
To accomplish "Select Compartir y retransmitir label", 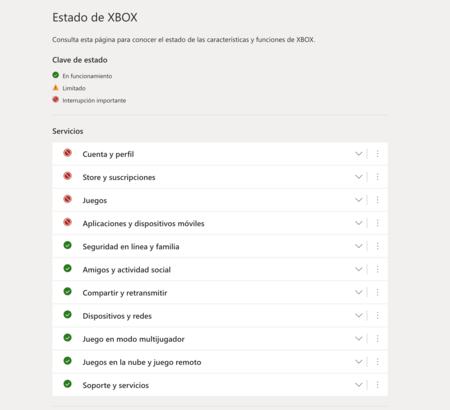I will click(125, 293).
